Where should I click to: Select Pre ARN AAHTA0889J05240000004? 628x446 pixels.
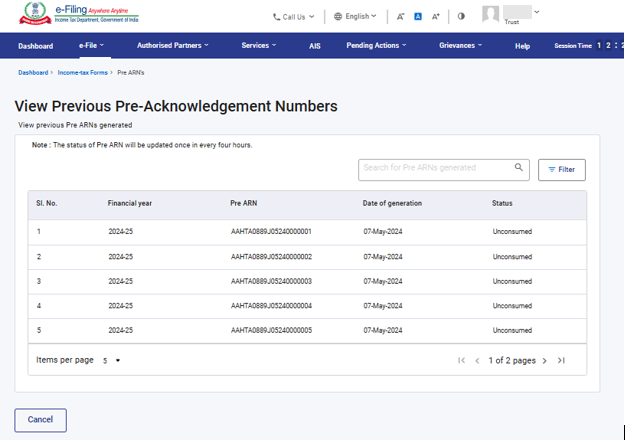tap(271, 306)
